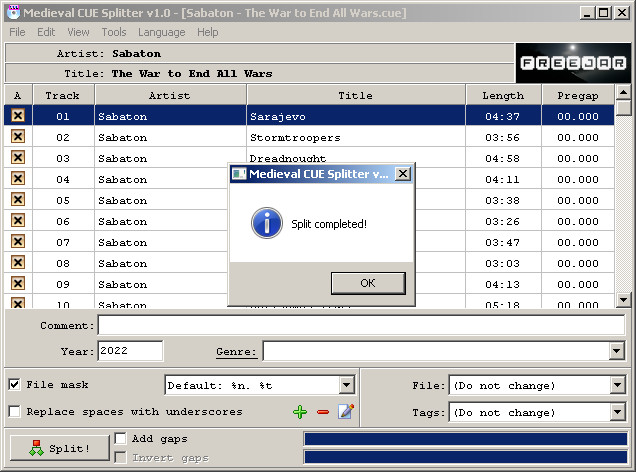The image size is (636, 472).
Task: Close the Split completed dialog
Action: point(403,174)
